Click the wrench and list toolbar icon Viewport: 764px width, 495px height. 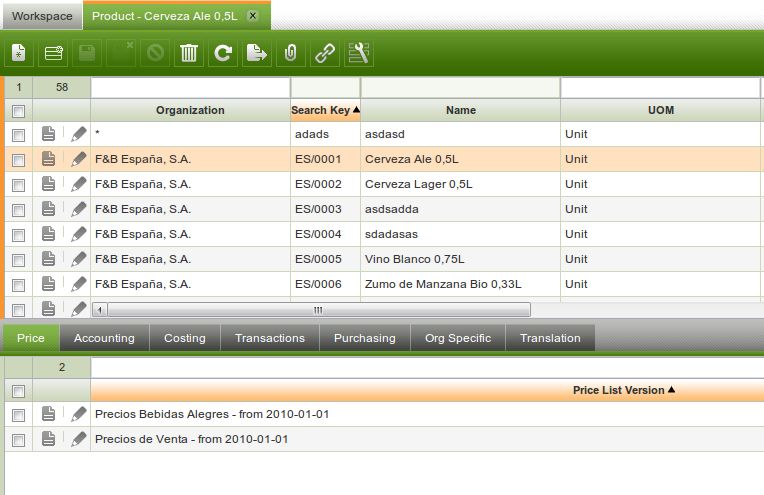(x=359, y=53)
